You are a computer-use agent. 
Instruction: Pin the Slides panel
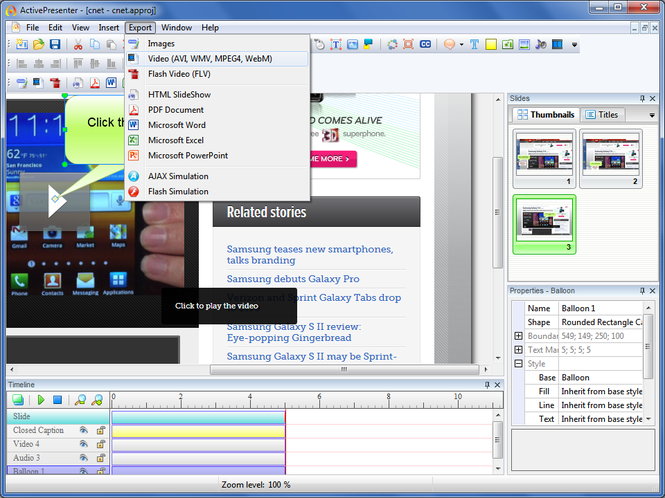tap(642, 98)
